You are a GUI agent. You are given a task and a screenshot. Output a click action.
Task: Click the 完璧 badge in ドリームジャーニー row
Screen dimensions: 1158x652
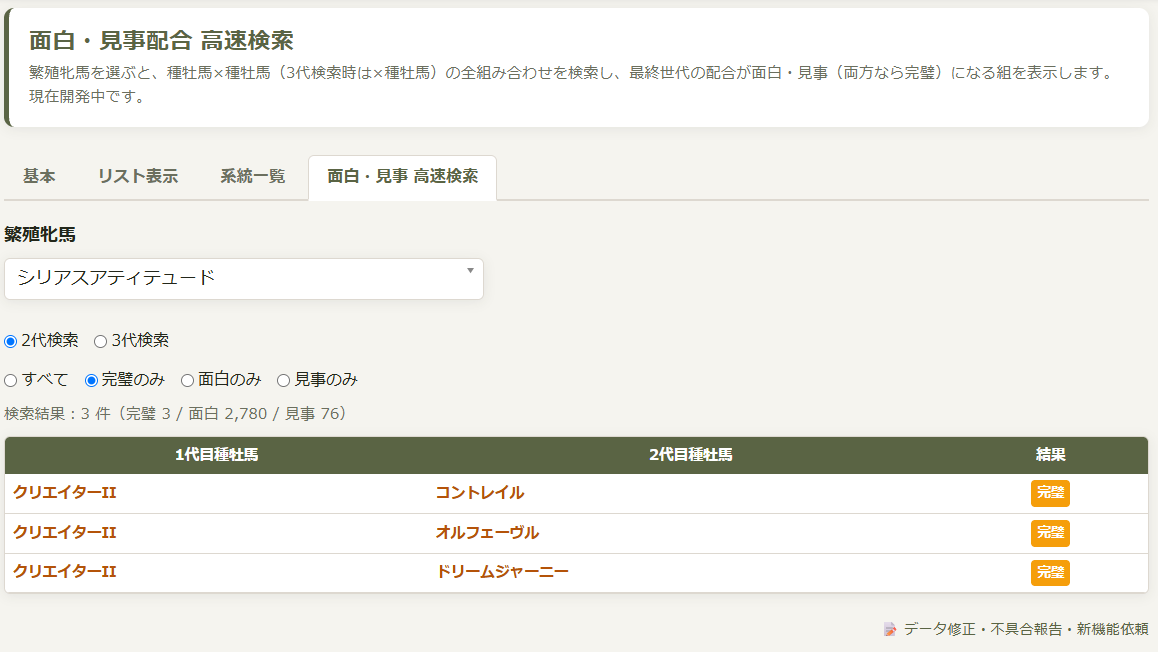pyautogui.click(x=1050, y=572)
